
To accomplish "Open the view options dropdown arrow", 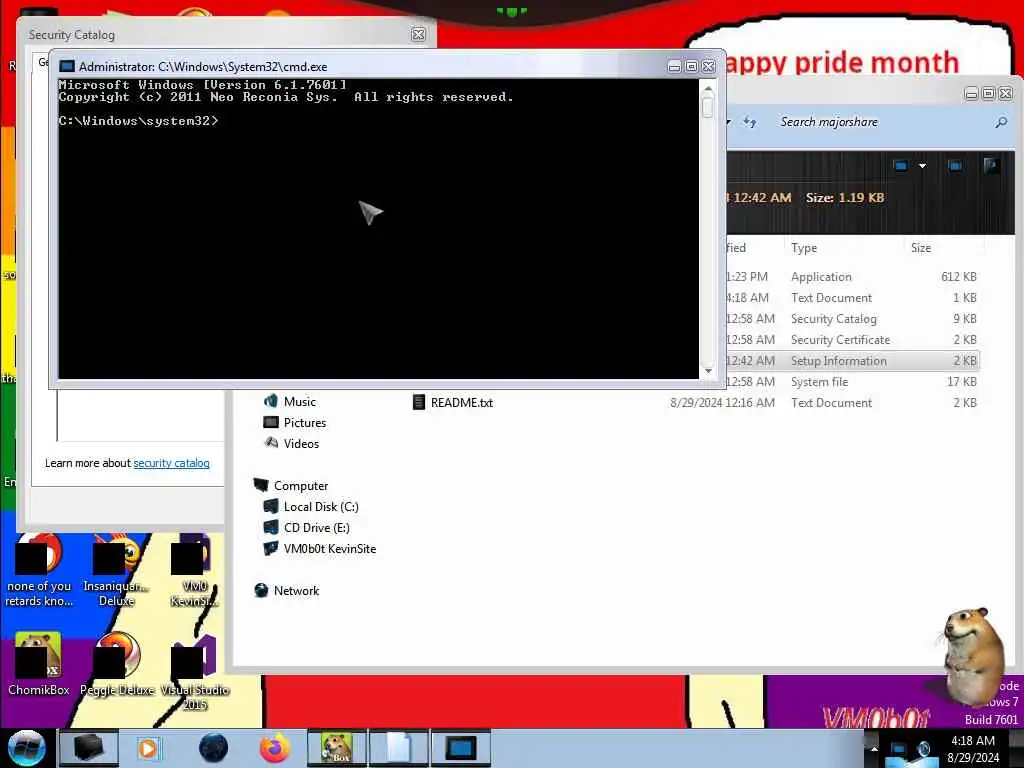I will click(922, 166).
